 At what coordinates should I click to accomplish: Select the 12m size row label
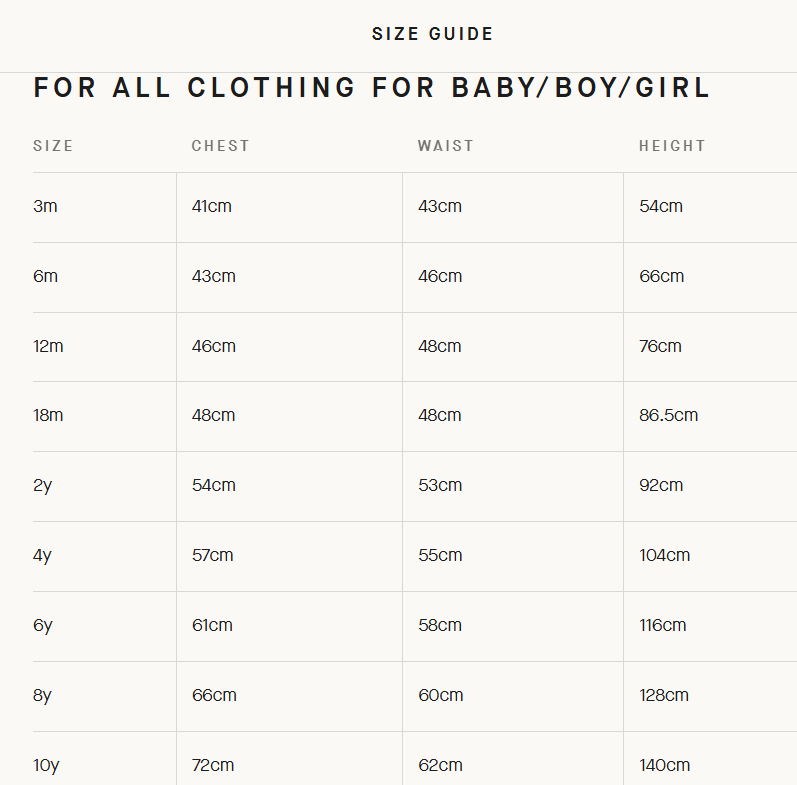[x=48, y=346]
